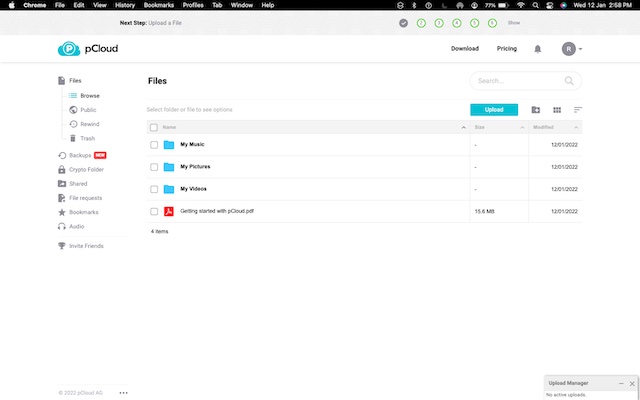Click inside the Search field
Screen dimensions: 640x400
click(525, 81)
